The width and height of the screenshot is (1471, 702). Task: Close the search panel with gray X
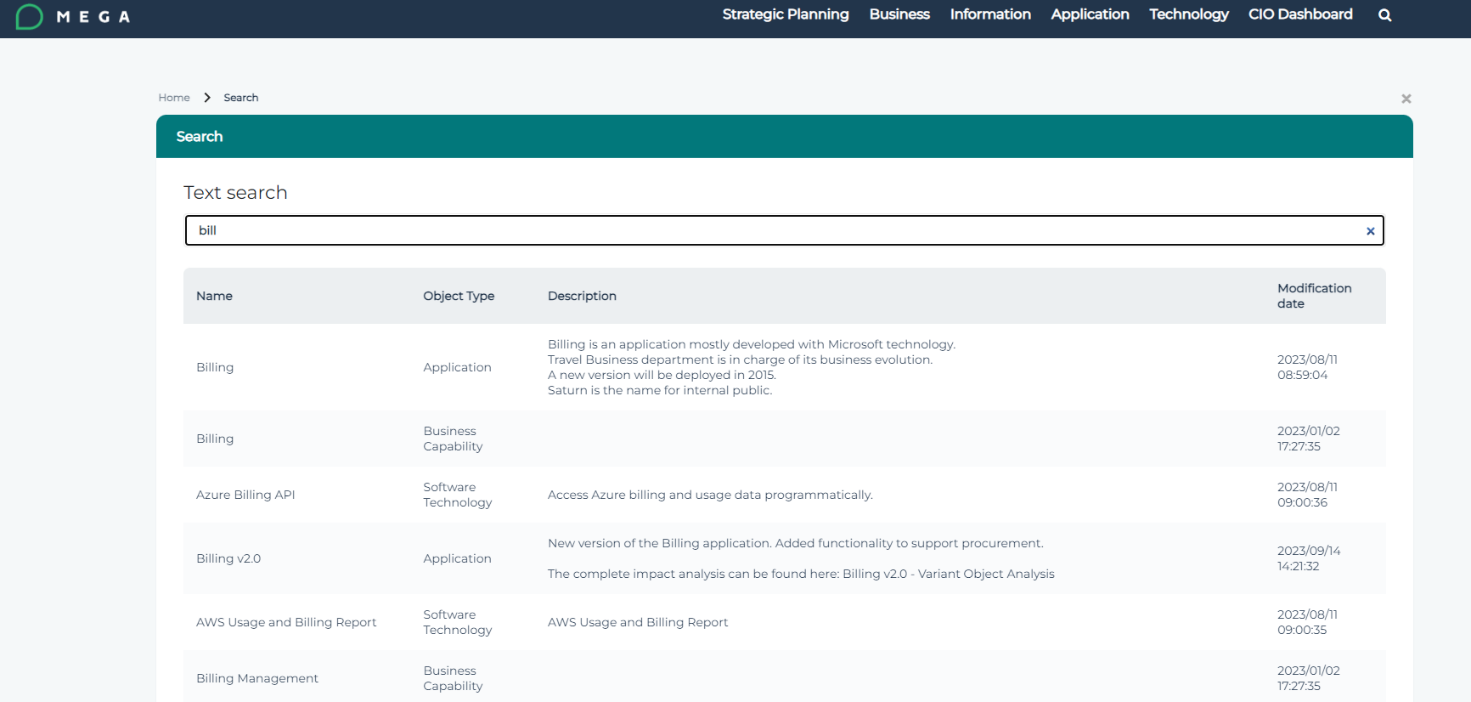point(1406,99)
